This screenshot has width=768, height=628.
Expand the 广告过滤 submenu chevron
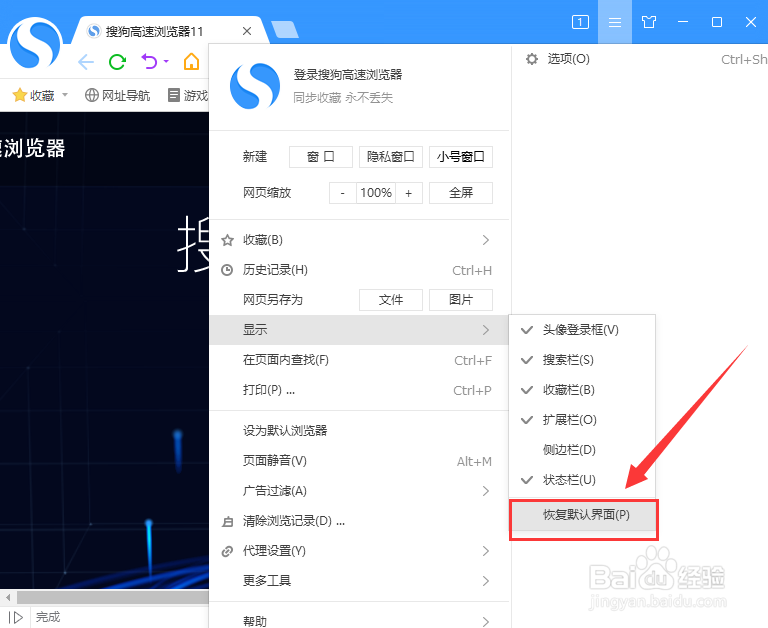[x=485, y=491]
